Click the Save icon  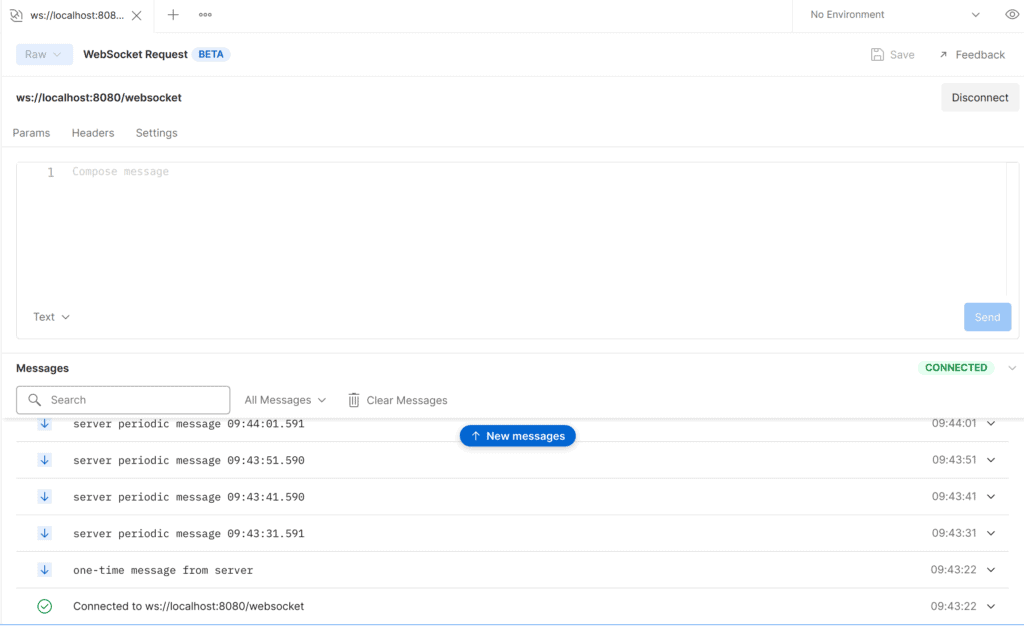[876, 54]
